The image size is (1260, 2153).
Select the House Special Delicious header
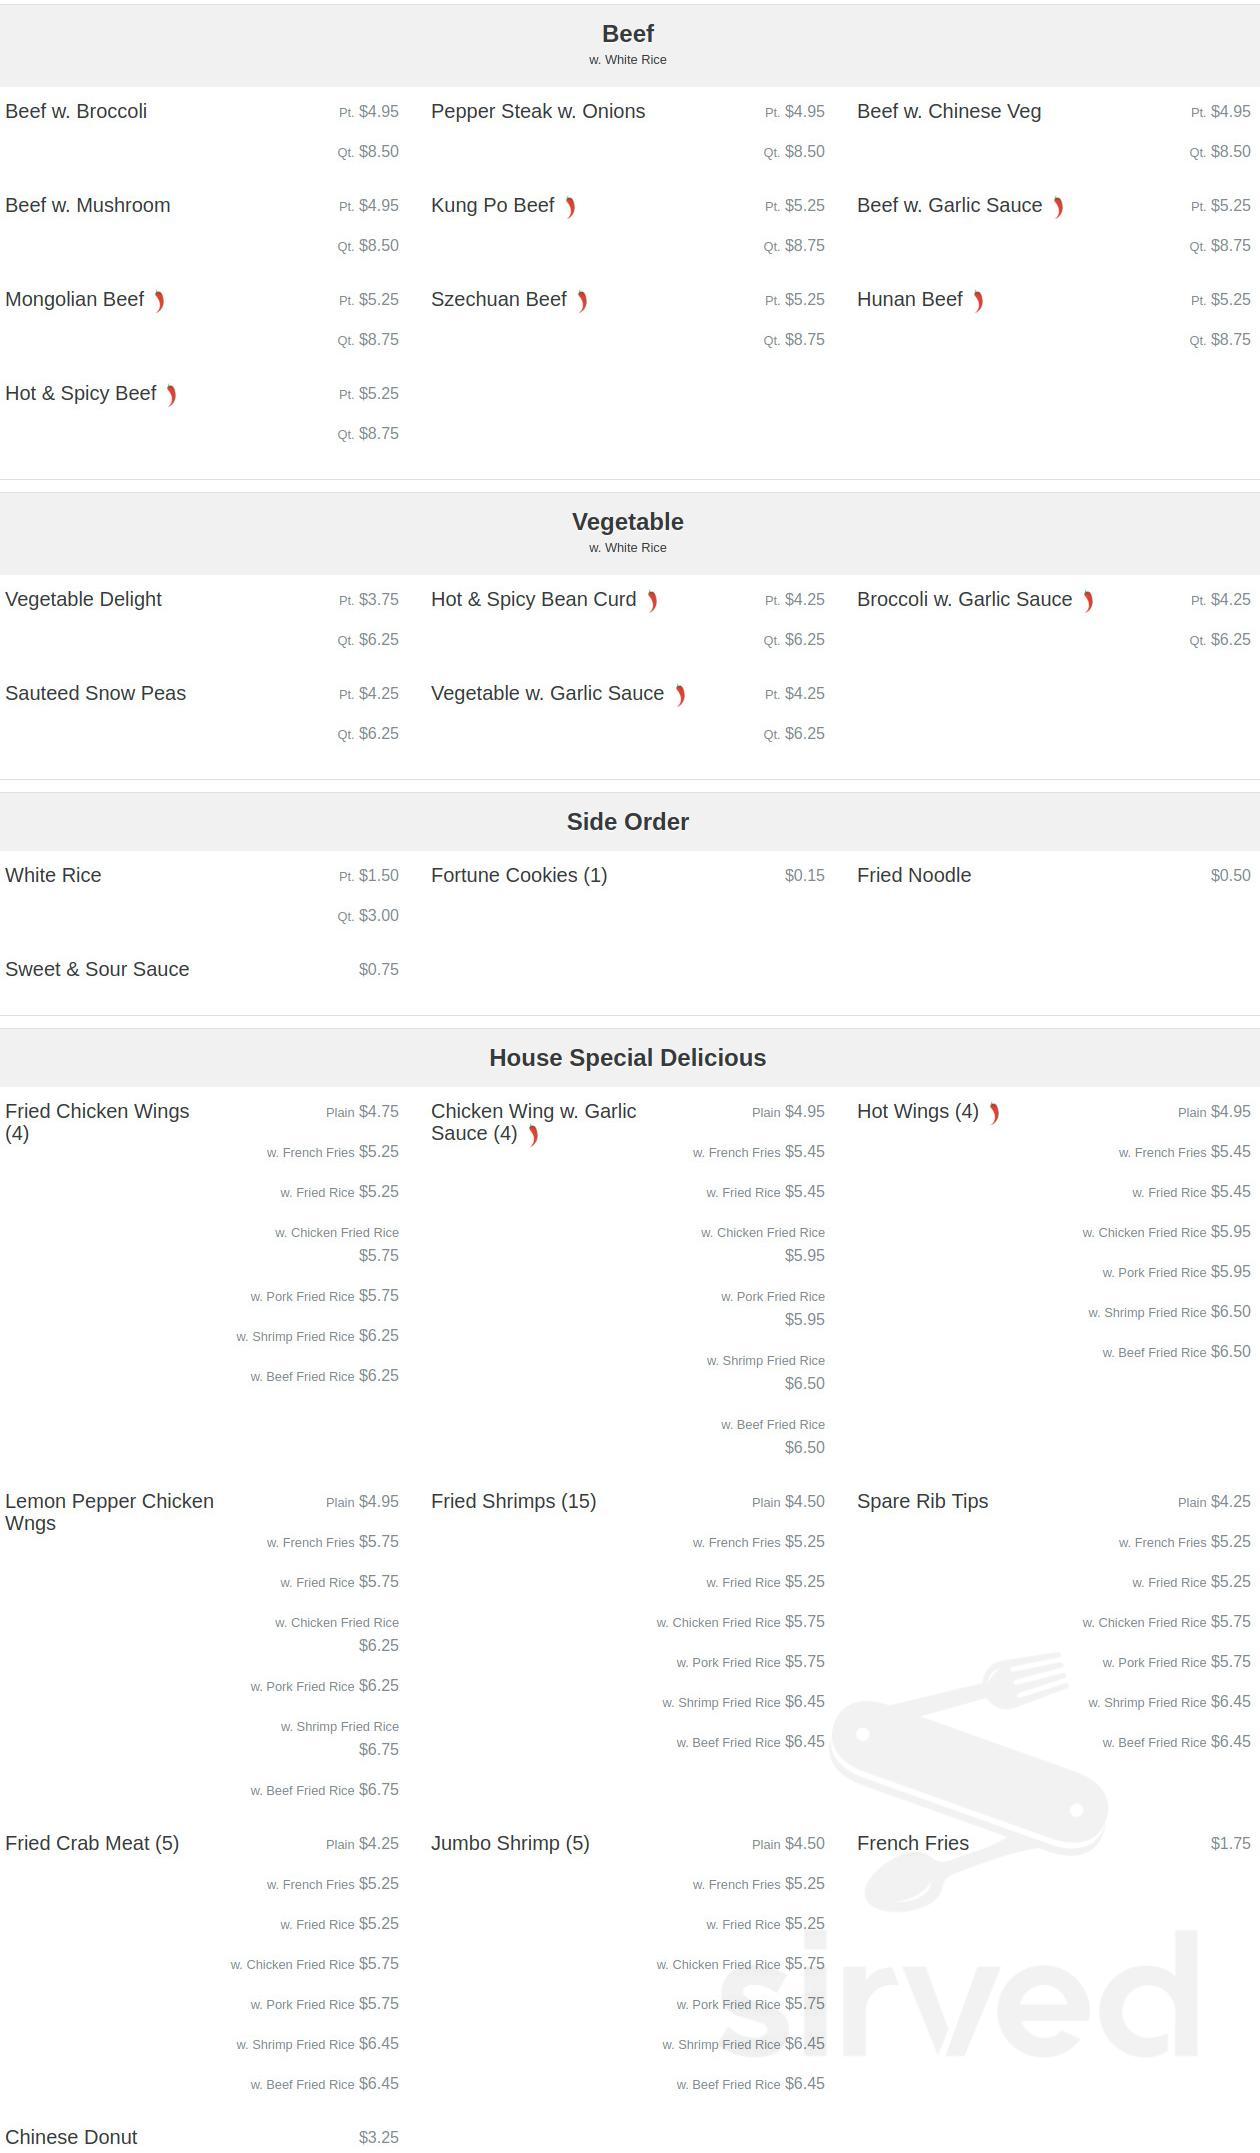tap(627, 1058)
